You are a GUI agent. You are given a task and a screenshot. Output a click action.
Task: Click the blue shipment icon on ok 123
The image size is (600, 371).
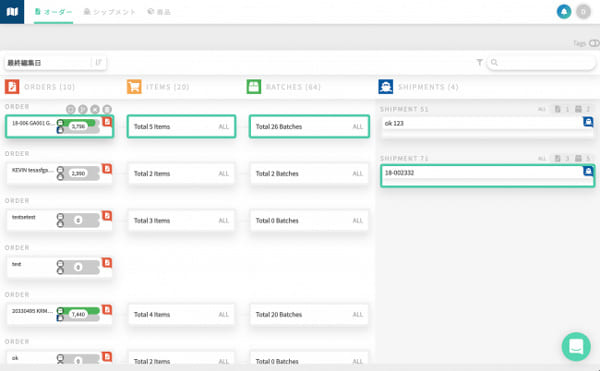pyautogui.click(x=588, y=122)
